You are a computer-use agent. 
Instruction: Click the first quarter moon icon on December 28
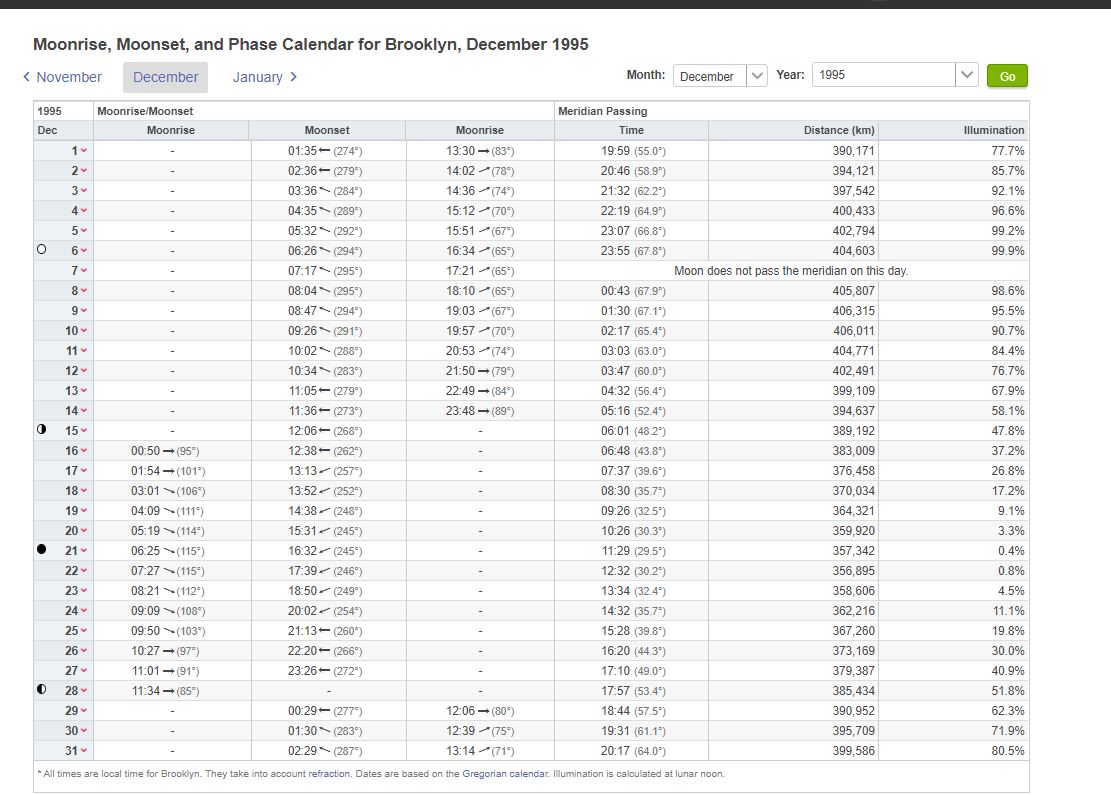point(42,689)
